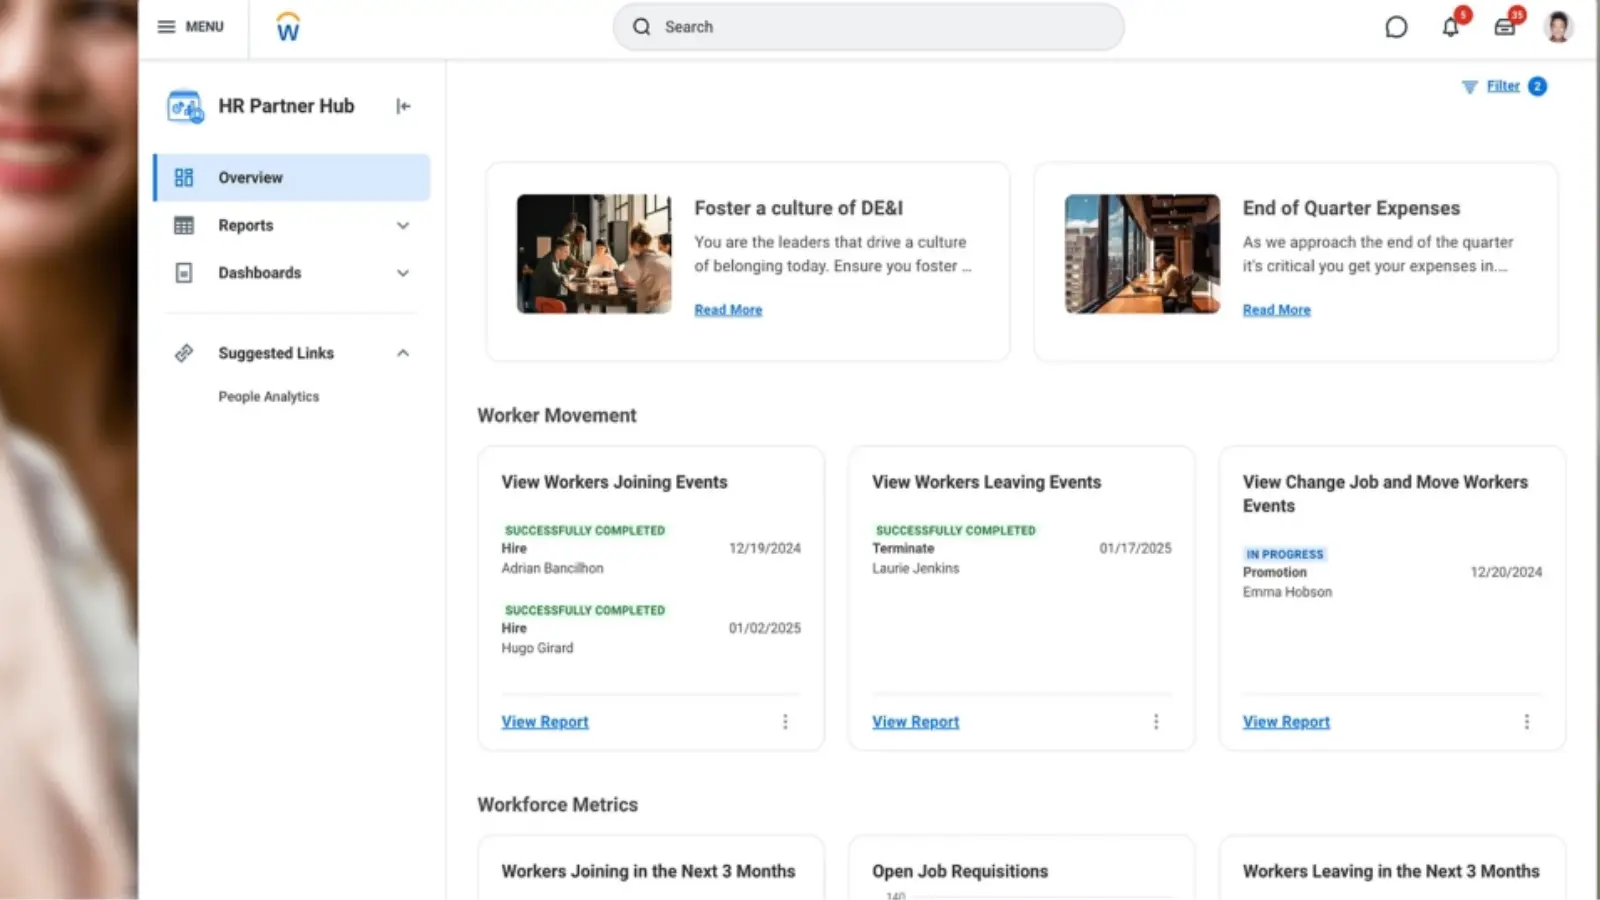Select Dashboards in the sidebar
Viewport: 1600px width, 900px height.
tap(292, 273)
